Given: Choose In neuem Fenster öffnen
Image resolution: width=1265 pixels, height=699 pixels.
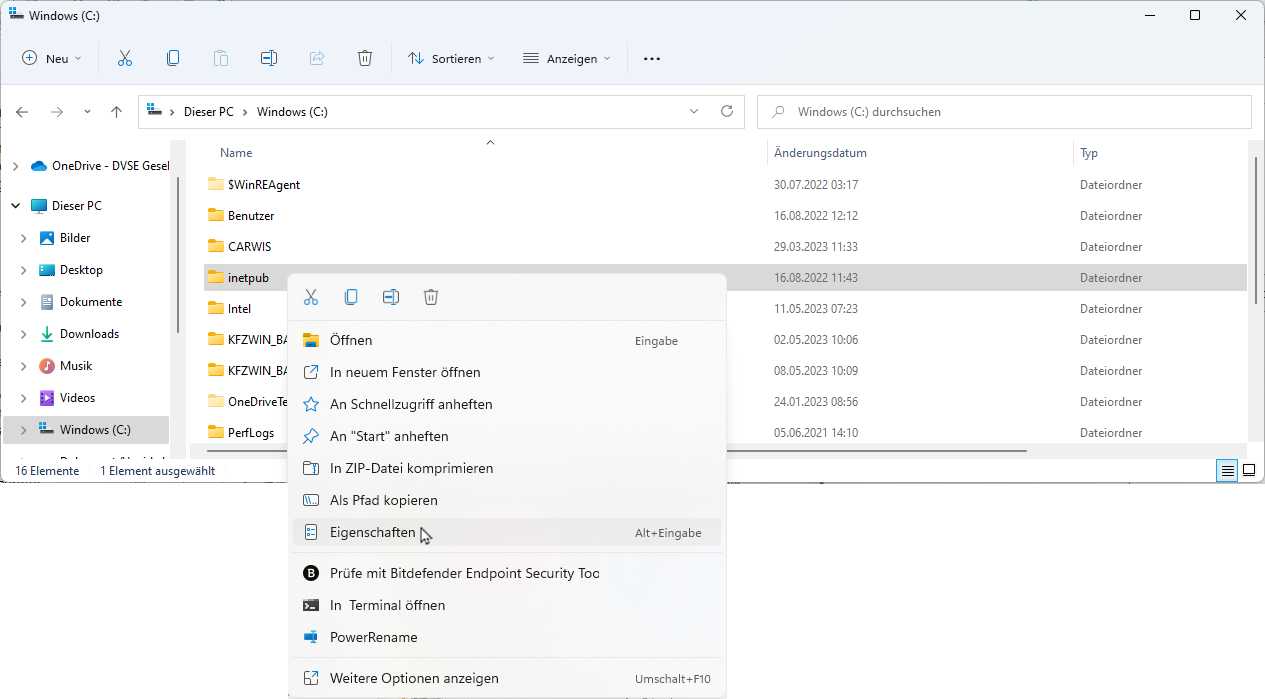Looking at the screenshot, I should point(507,373).
